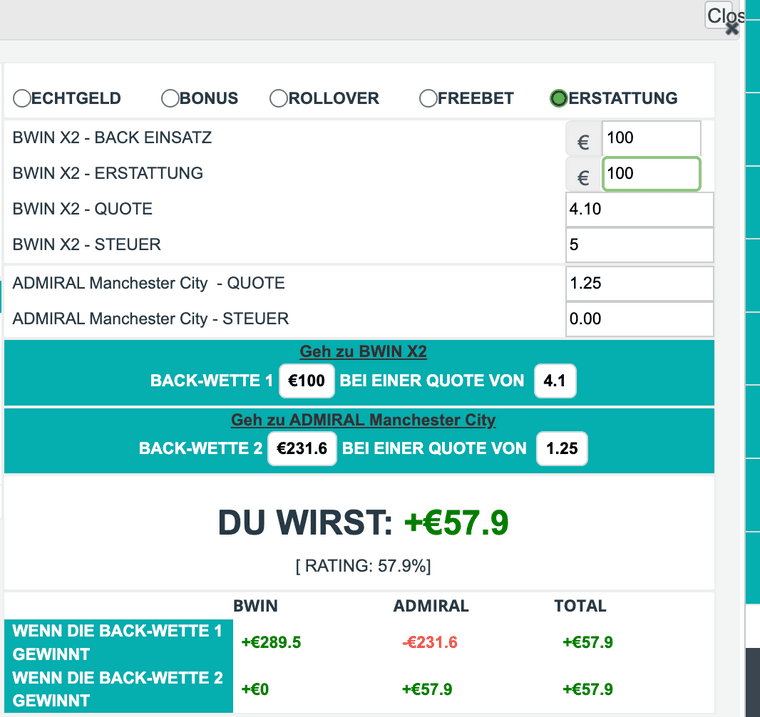Edit the BWIN X2 Erstattung amount field
Viewport: 760px width, 717px height.
click(x=651, y=174)
